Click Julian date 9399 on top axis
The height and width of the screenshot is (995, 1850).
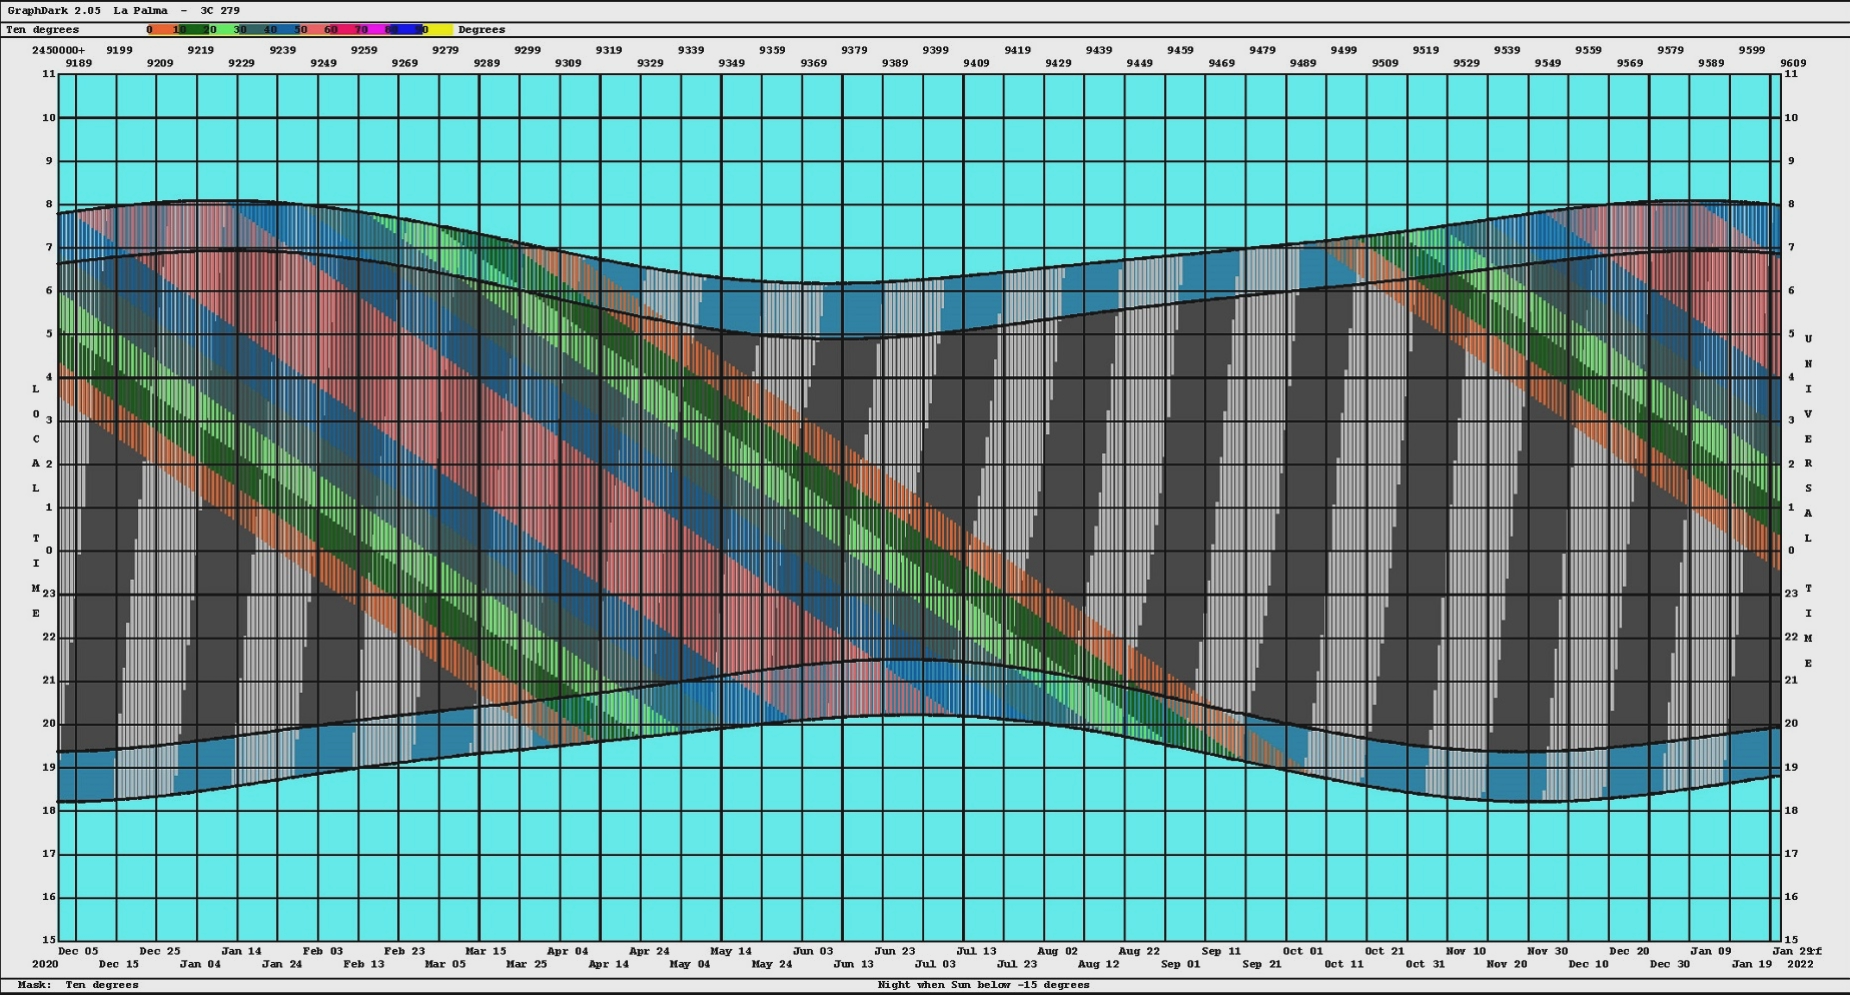coord(935,50)
